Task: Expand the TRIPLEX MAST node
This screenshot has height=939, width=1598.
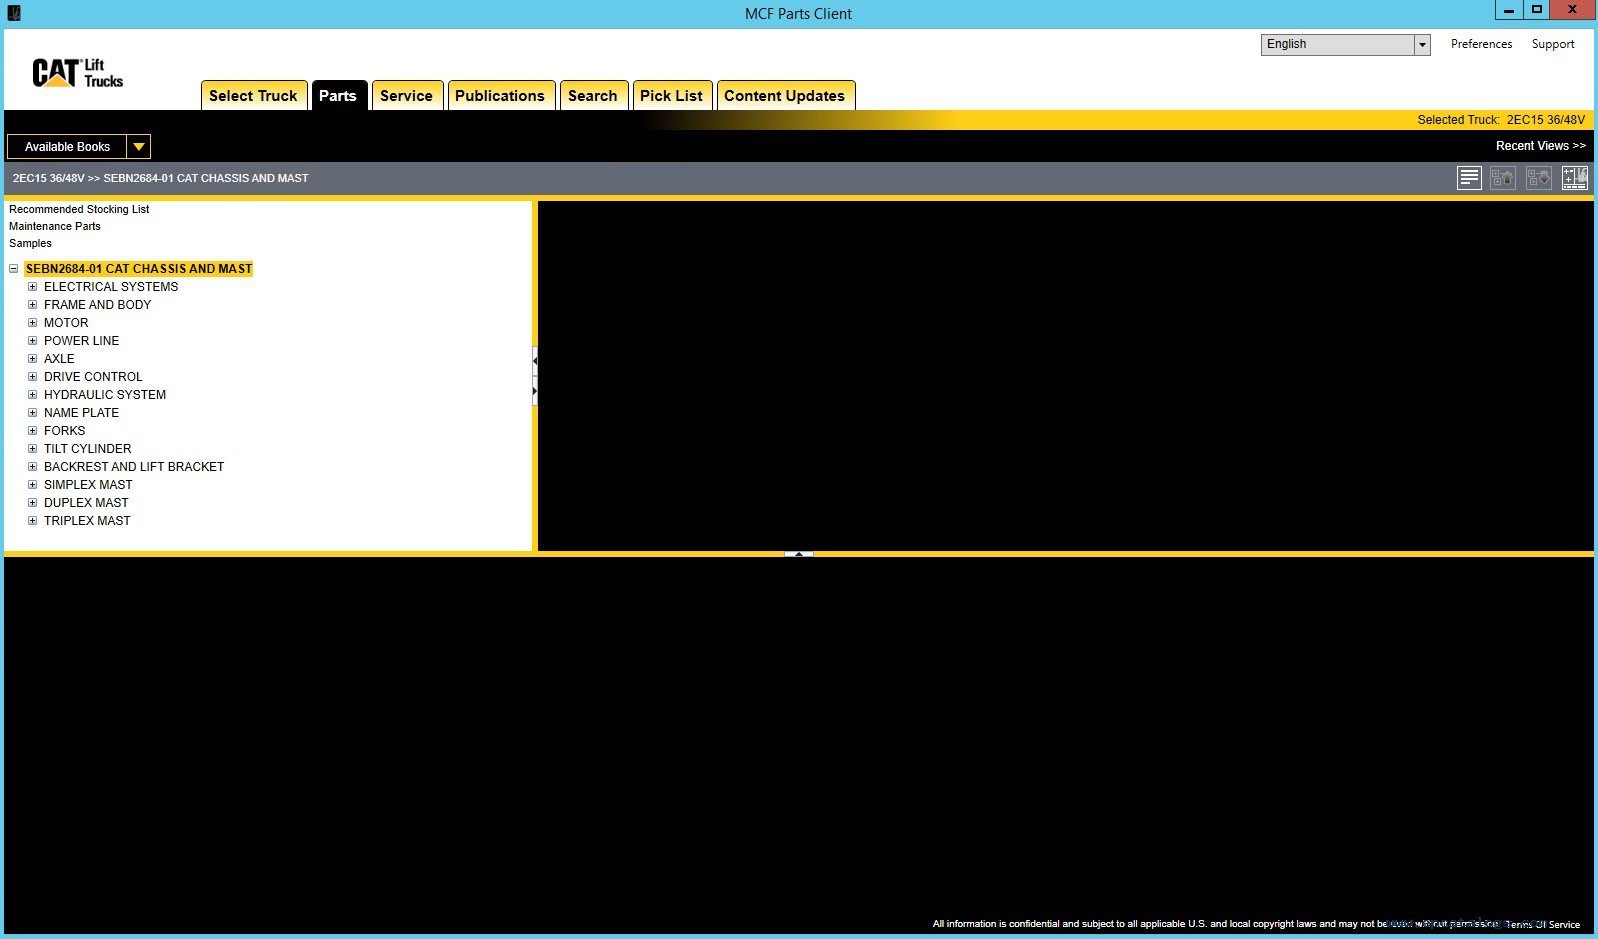Action: (x=32, y=521)
